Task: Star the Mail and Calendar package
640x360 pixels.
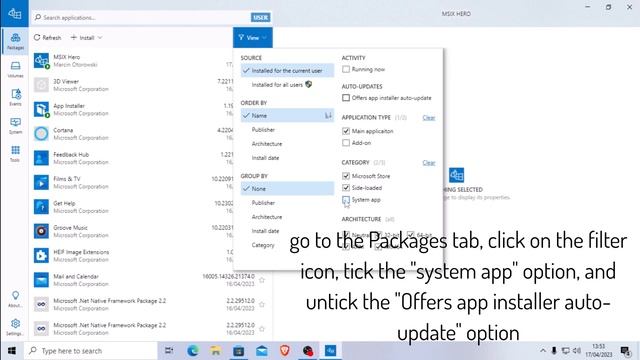Action: point(262,280)
